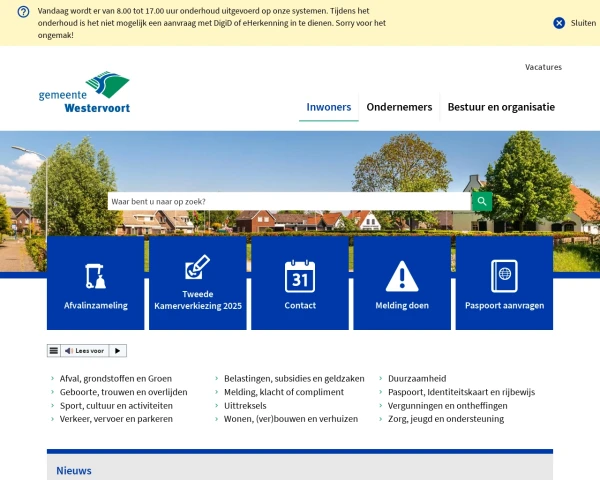Select the Inwoners tab
The image size is (600, 480).
pyautogui.click(x=329, y=107)
